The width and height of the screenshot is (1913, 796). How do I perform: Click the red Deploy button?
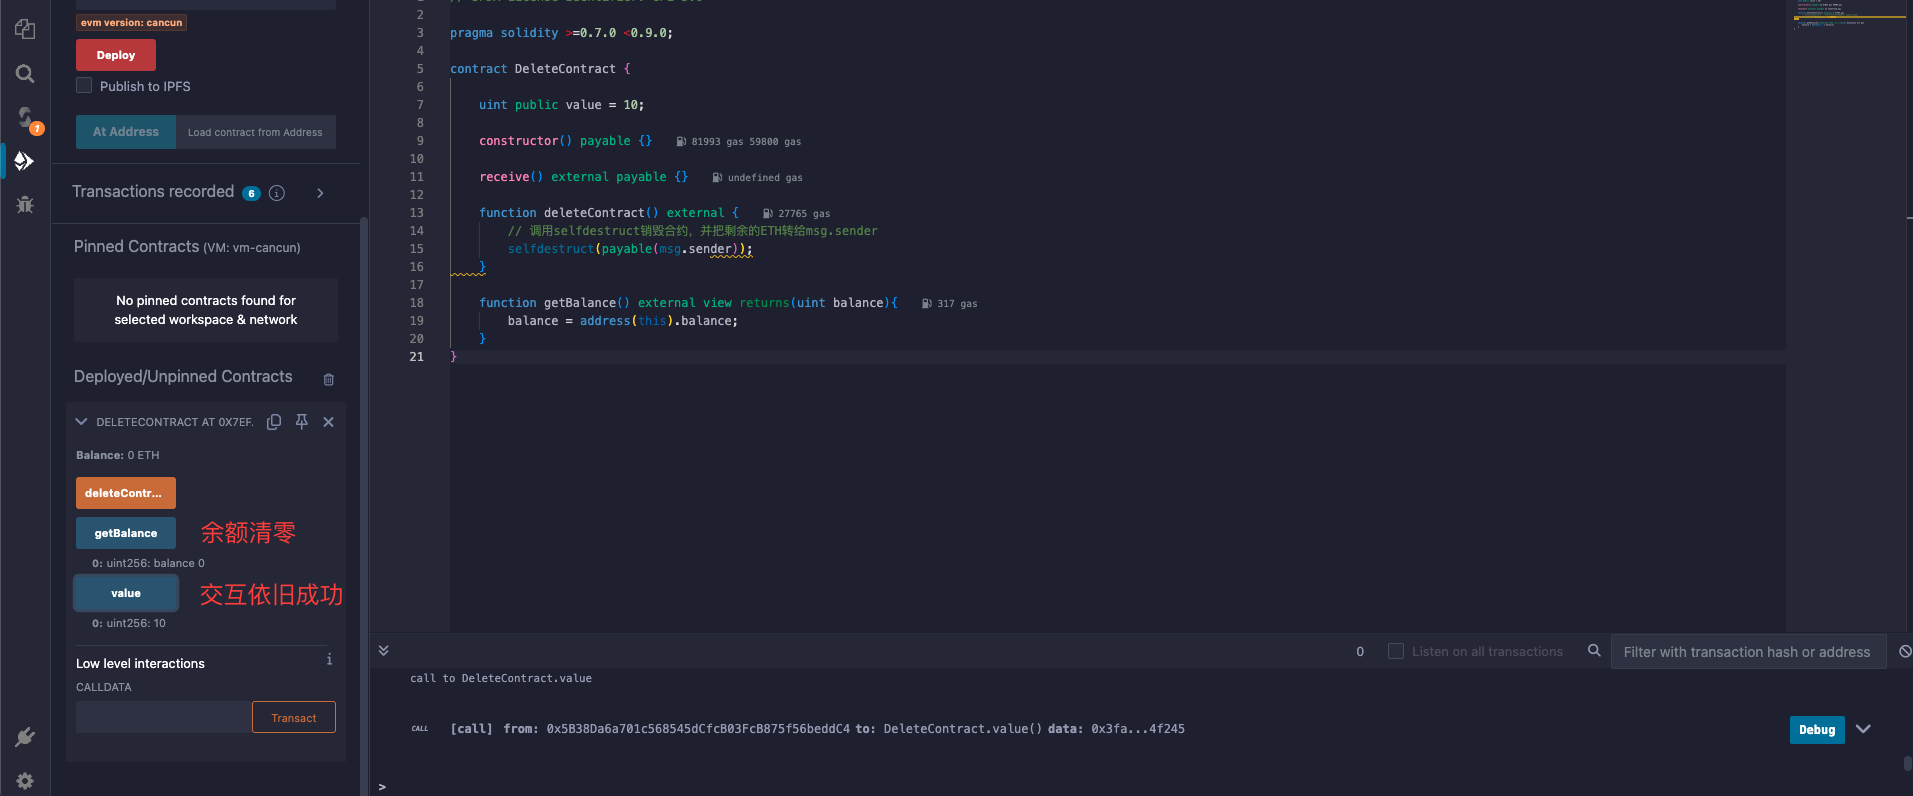point(116,55)
